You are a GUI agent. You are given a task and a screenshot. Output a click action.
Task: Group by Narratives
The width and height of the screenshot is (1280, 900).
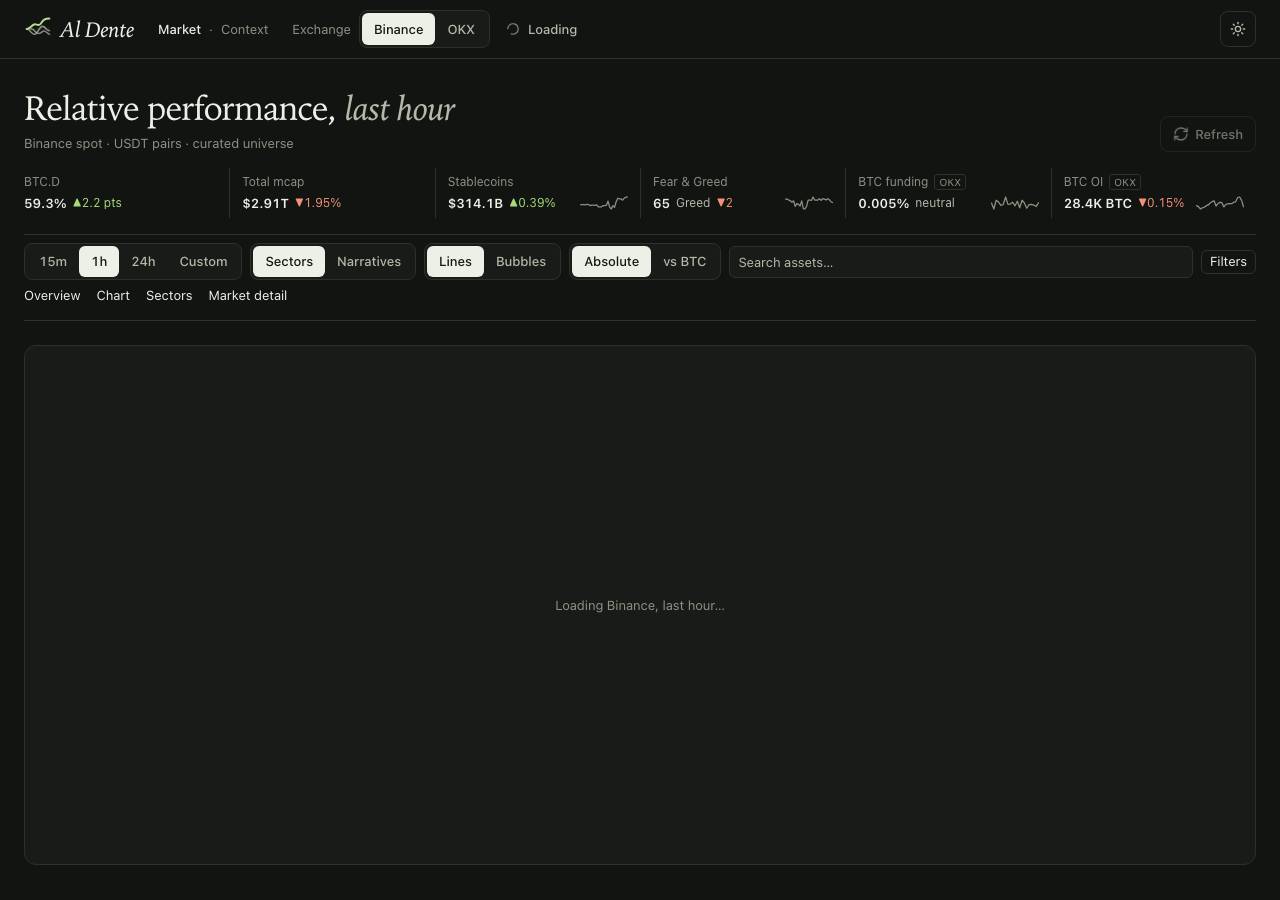coord(369,261)
